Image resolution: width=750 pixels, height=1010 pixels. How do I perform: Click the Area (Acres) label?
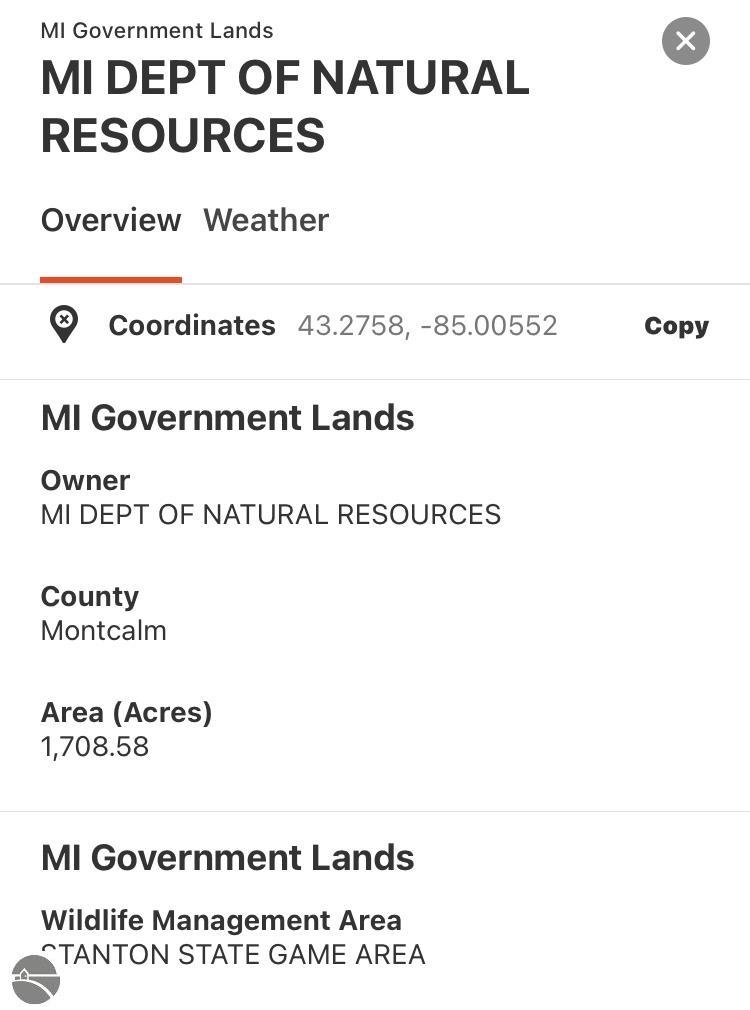[x=126, y=712]
